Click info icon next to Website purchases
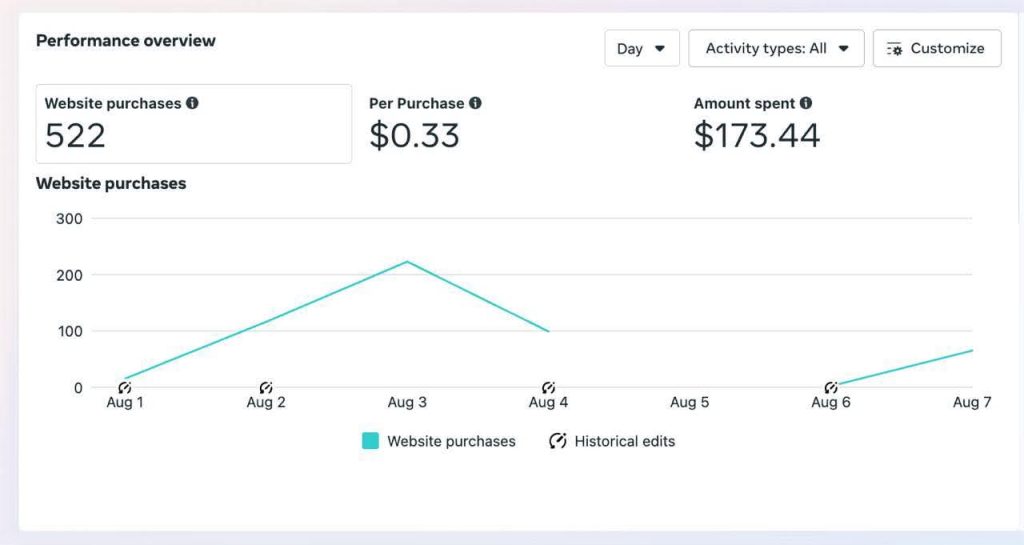1024x545 pixels. tap(192, 103)
